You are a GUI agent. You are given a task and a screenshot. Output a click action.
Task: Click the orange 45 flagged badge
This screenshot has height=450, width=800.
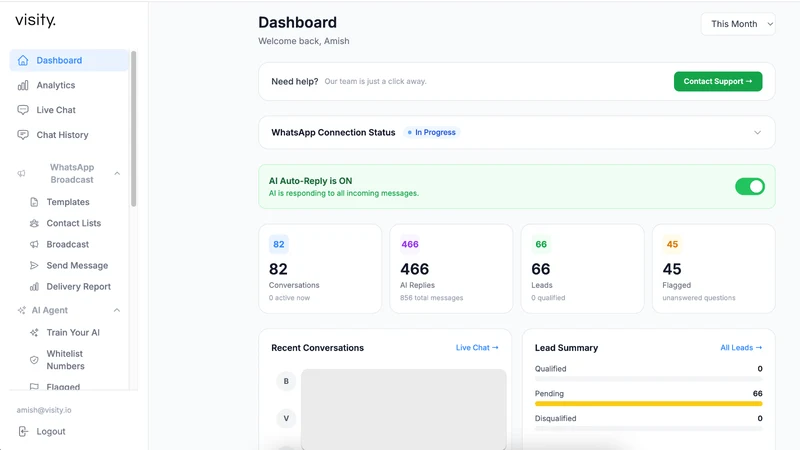pyautogui.click(x=672, y=244)
